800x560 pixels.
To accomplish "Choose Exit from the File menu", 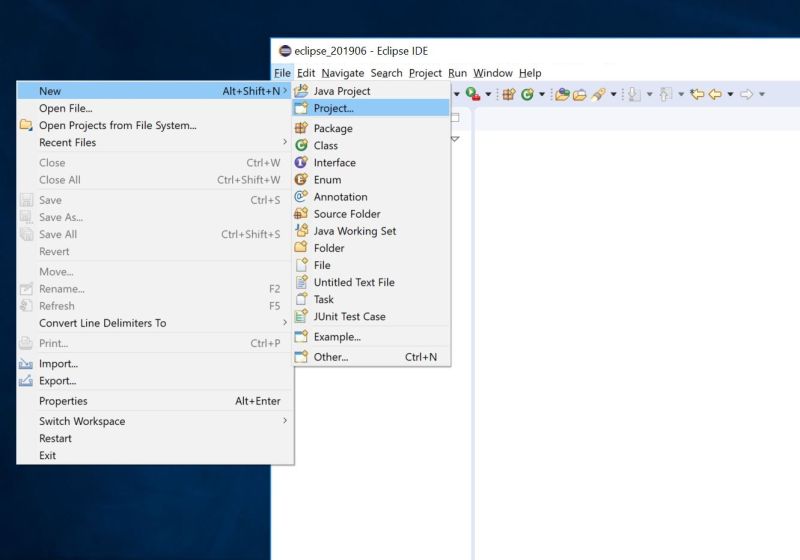I will [156, 455].
